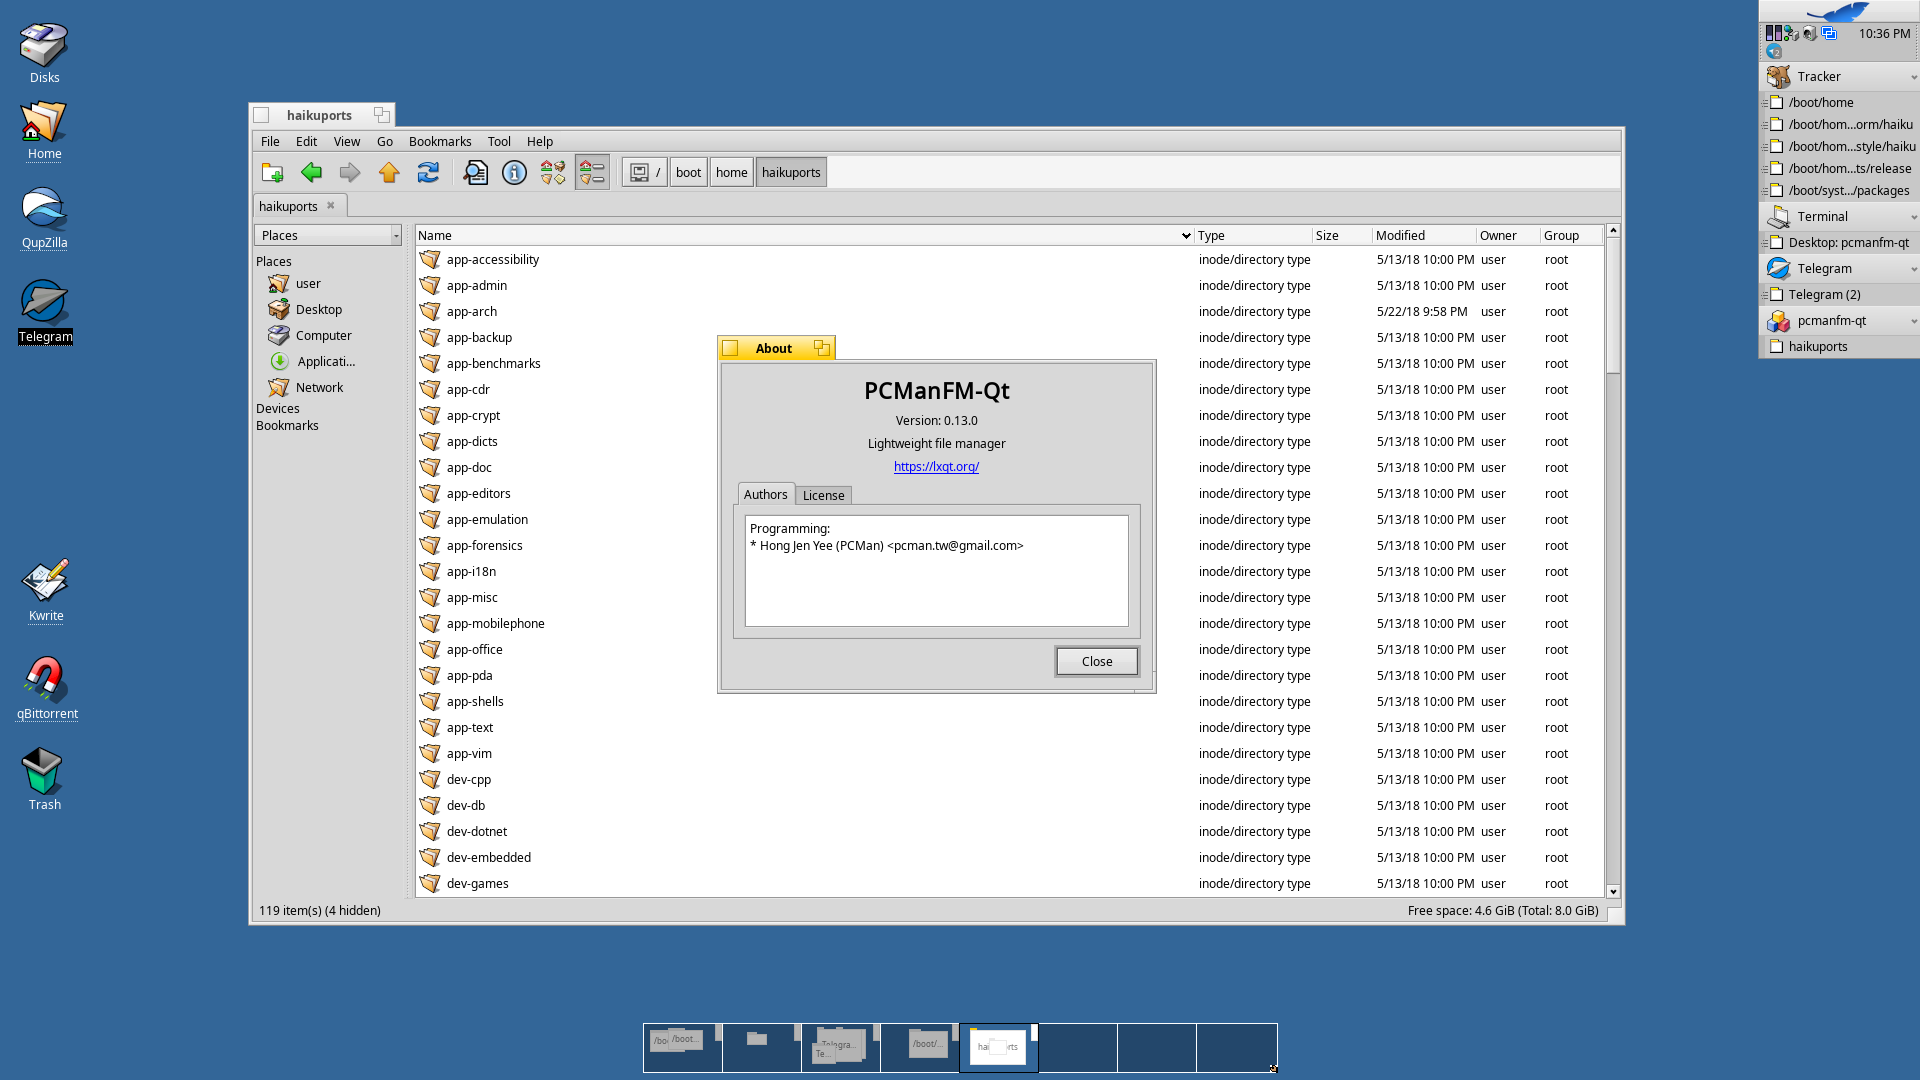1920x1080 pixels.
Task: Expand the Places side pane dropdown
Action: tap(328, 235)
